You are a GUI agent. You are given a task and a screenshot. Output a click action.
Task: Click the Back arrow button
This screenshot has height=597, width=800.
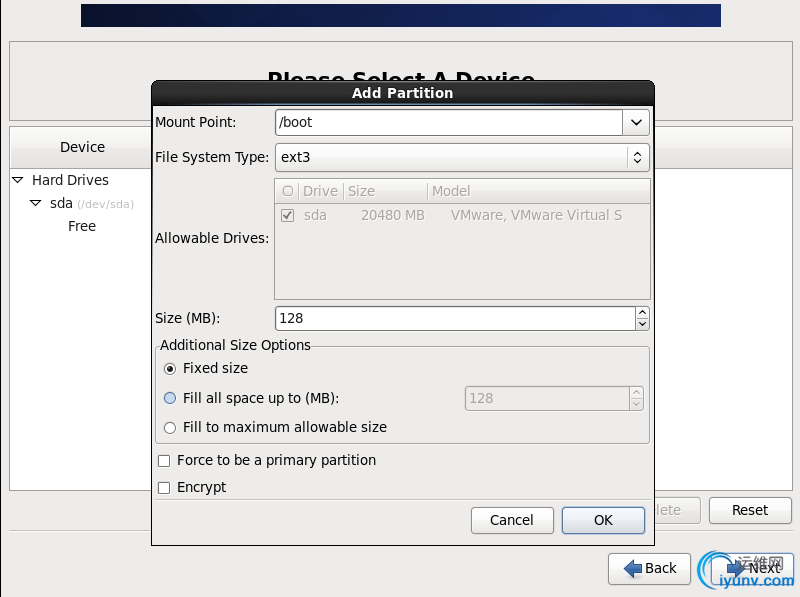(650, 568)
